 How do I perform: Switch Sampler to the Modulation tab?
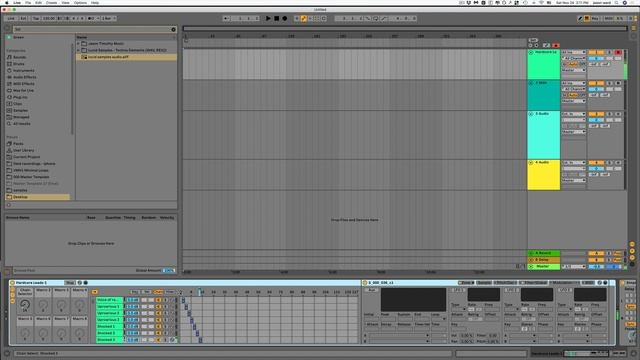pyautogui.click(x=563, y=282)
